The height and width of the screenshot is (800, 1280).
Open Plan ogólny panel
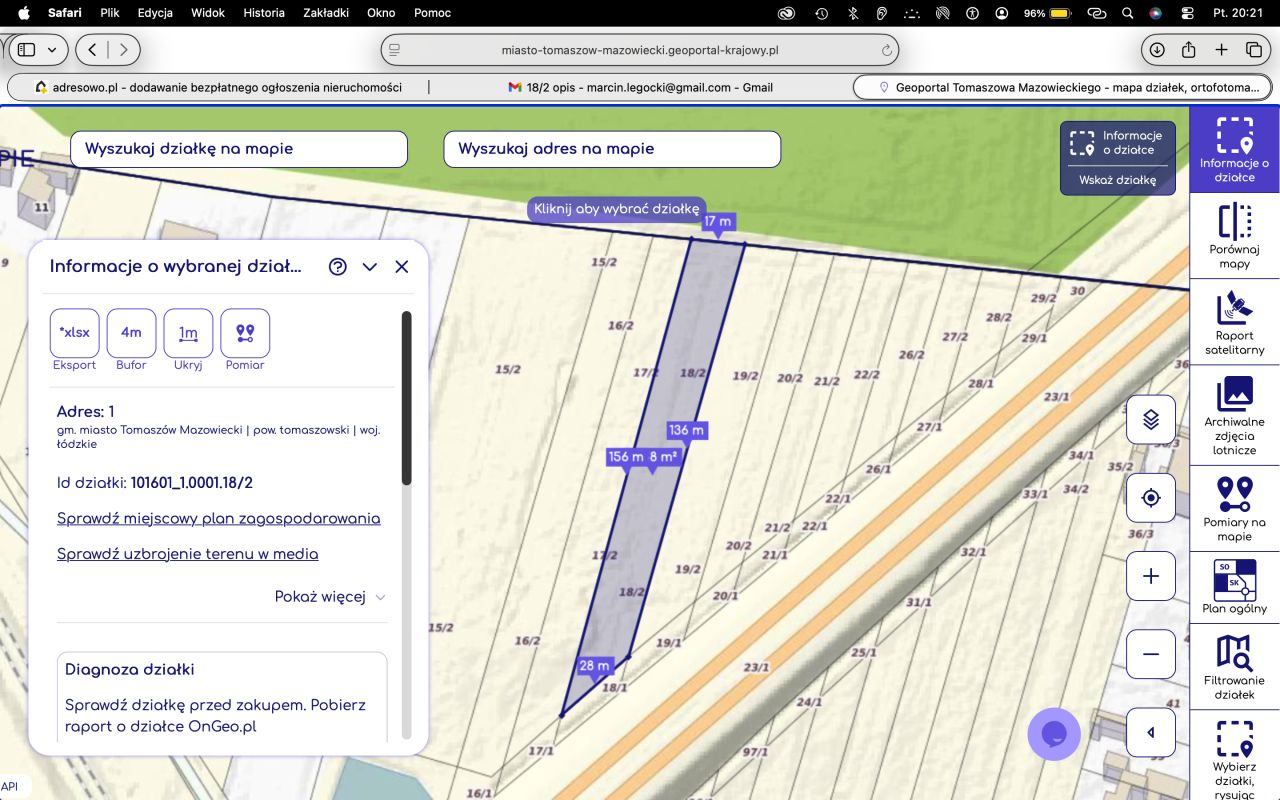click(x=1234, y=586)
